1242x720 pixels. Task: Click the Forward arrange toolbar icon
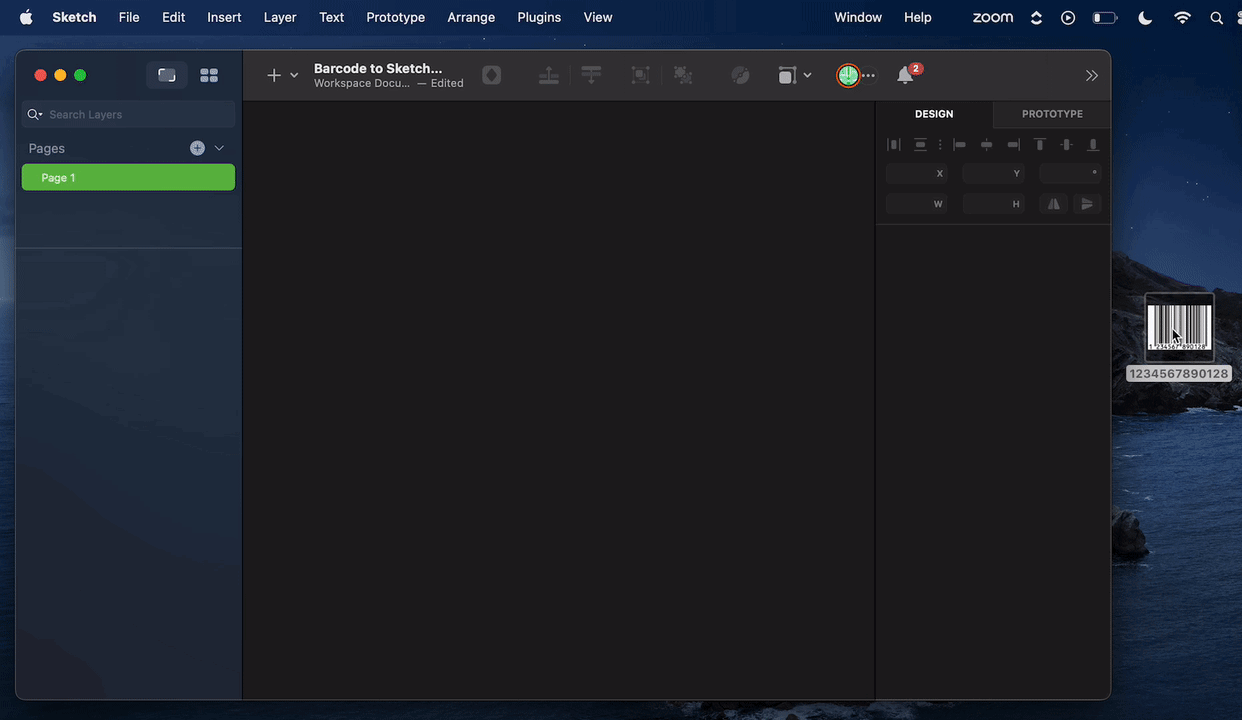[548, 75]
